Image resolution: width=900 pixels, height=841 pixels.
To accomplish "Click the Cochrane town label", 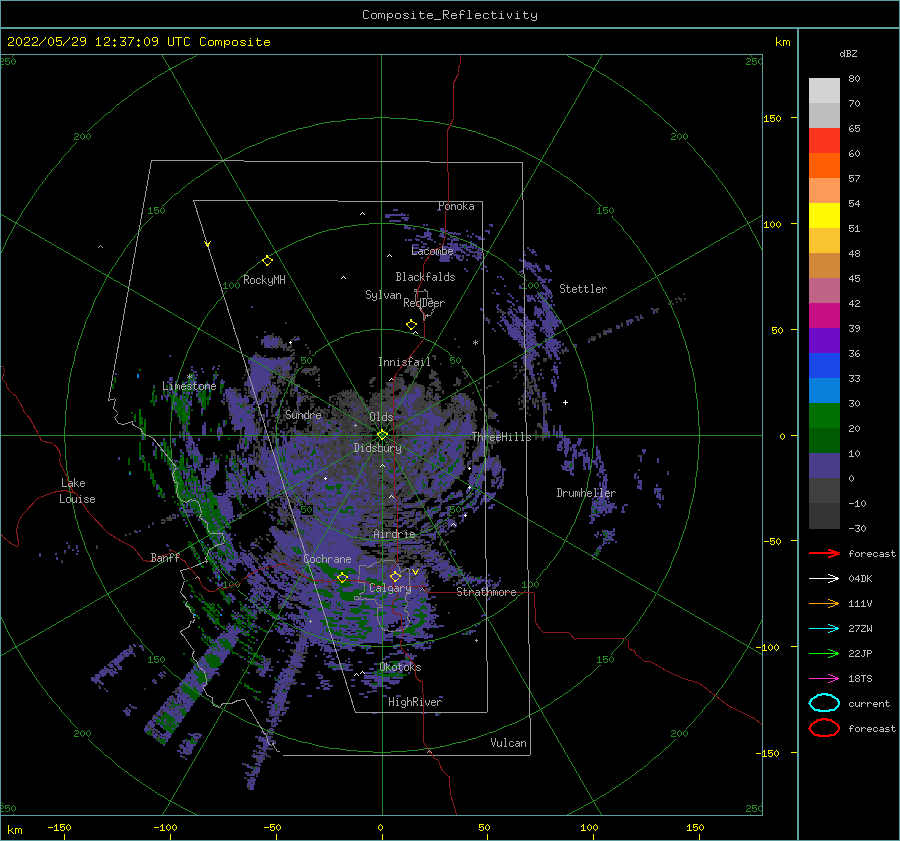I will (x=327, y=559).
